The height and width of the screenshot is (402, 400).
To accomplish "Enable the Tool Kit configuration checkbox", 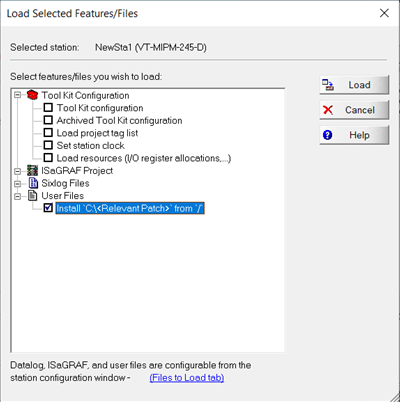I will [48, 108].
